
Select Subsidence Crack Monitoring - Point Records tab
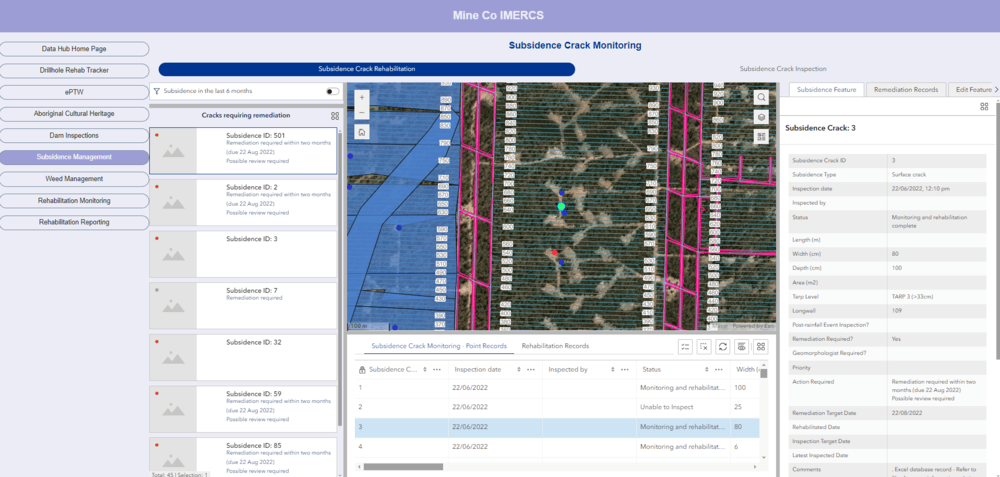tap(439, 346)
